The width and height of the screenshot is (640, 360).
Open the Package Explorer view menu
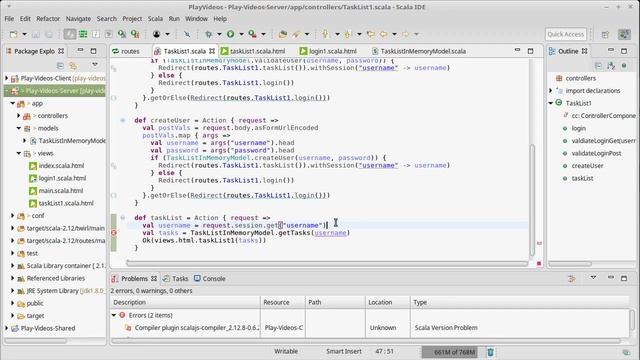[95, 65]
